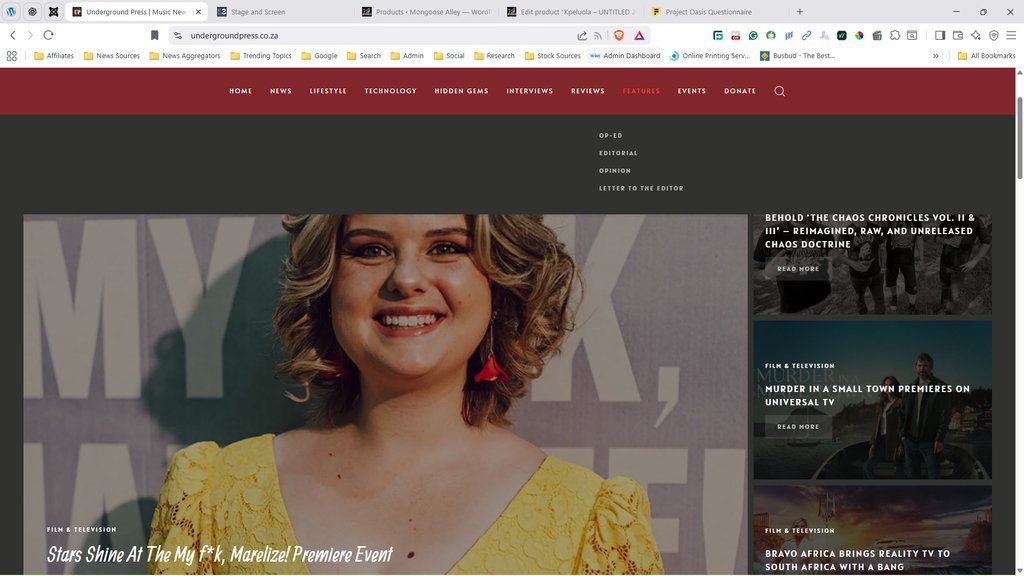This screenshot has width=1024, height=576.
Task: Click the vertical page scrollbar thumb
Action: [1019, 137]
